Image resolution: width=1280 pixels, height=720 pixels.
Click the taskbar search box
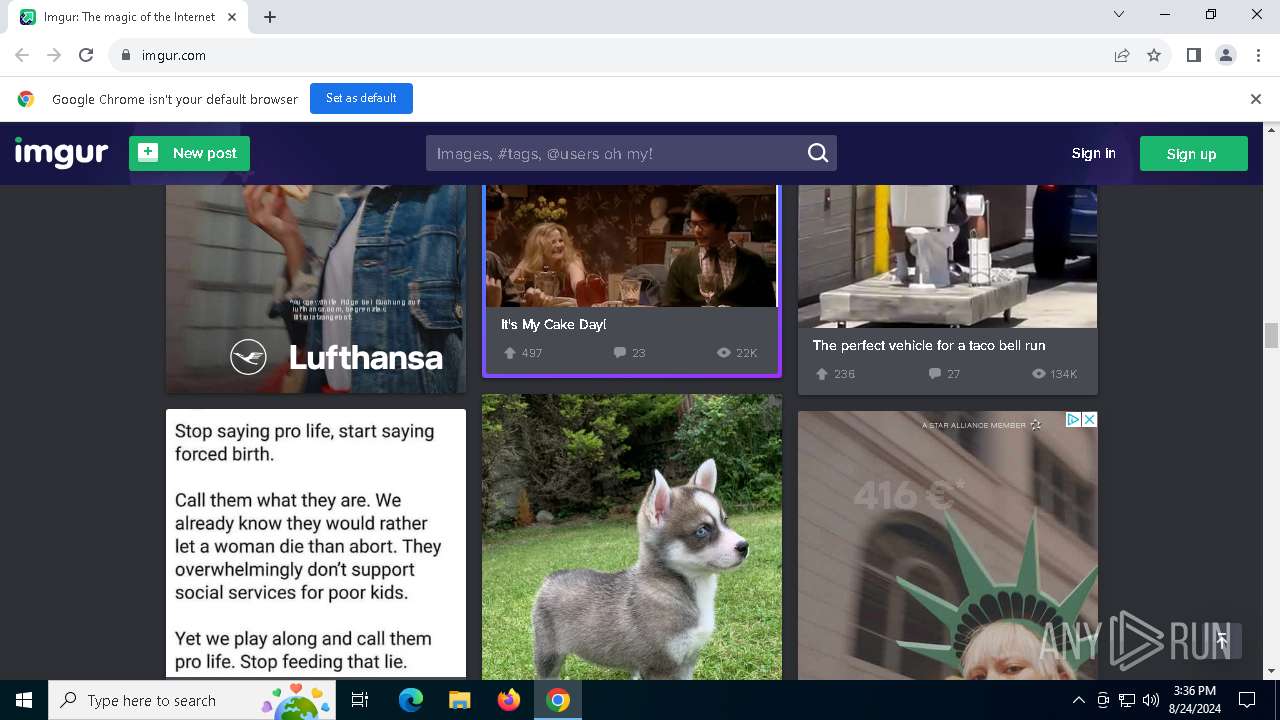point(192,700)
